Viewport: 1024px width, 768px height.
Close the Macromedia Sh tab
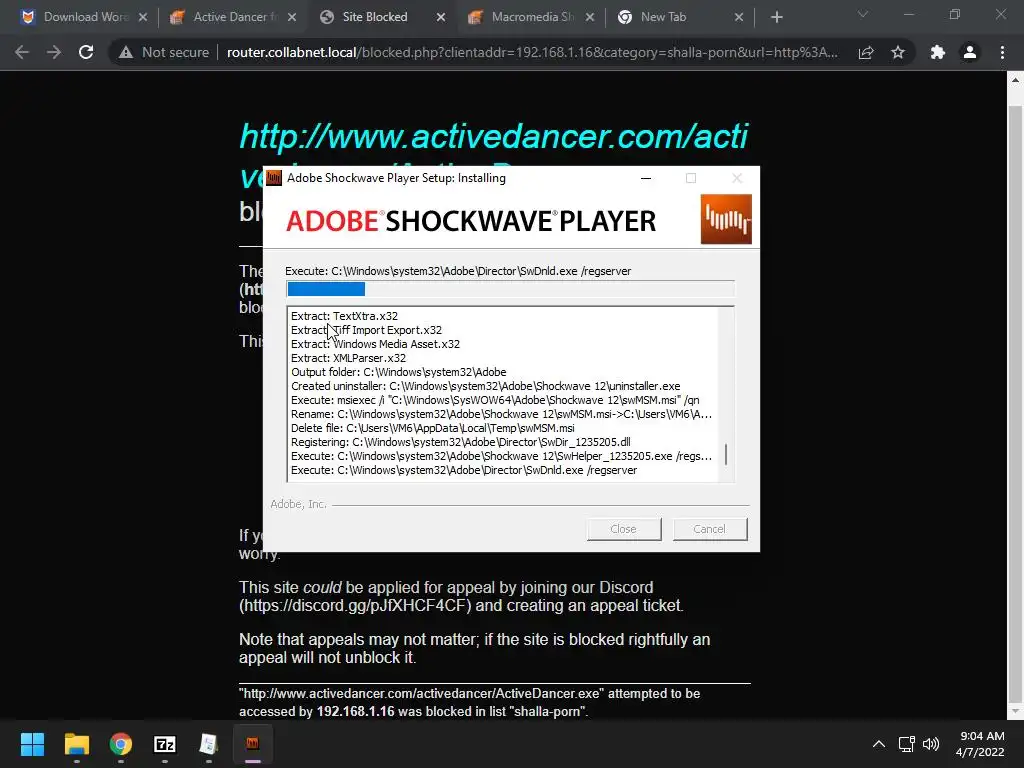point(590,17)
